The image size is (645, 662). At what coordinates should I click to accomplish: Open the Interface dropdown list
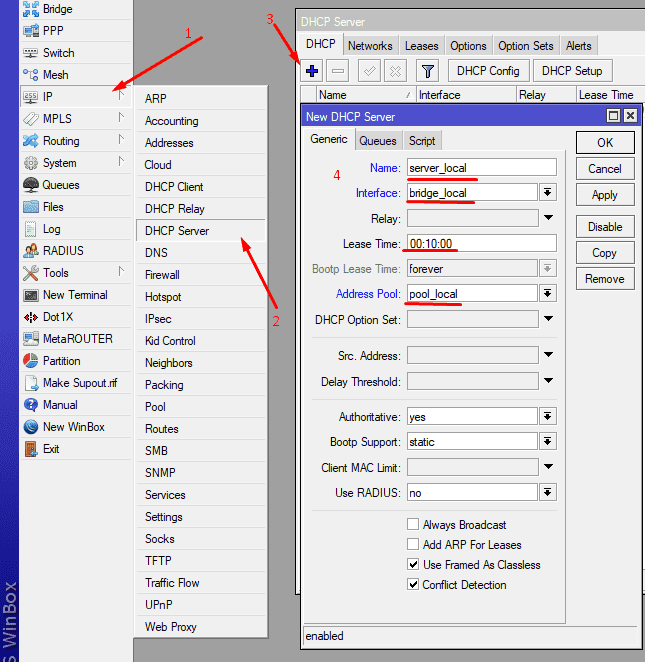(548, 193)
